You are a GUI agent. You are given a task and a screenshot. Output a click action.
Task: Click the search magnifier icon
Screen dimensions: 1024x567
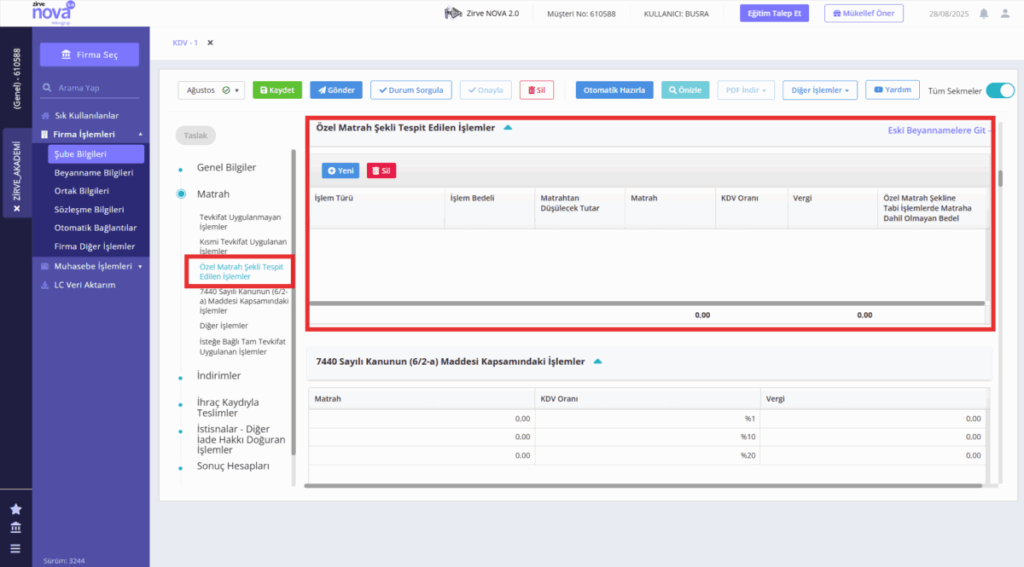(x=47, y=88)
